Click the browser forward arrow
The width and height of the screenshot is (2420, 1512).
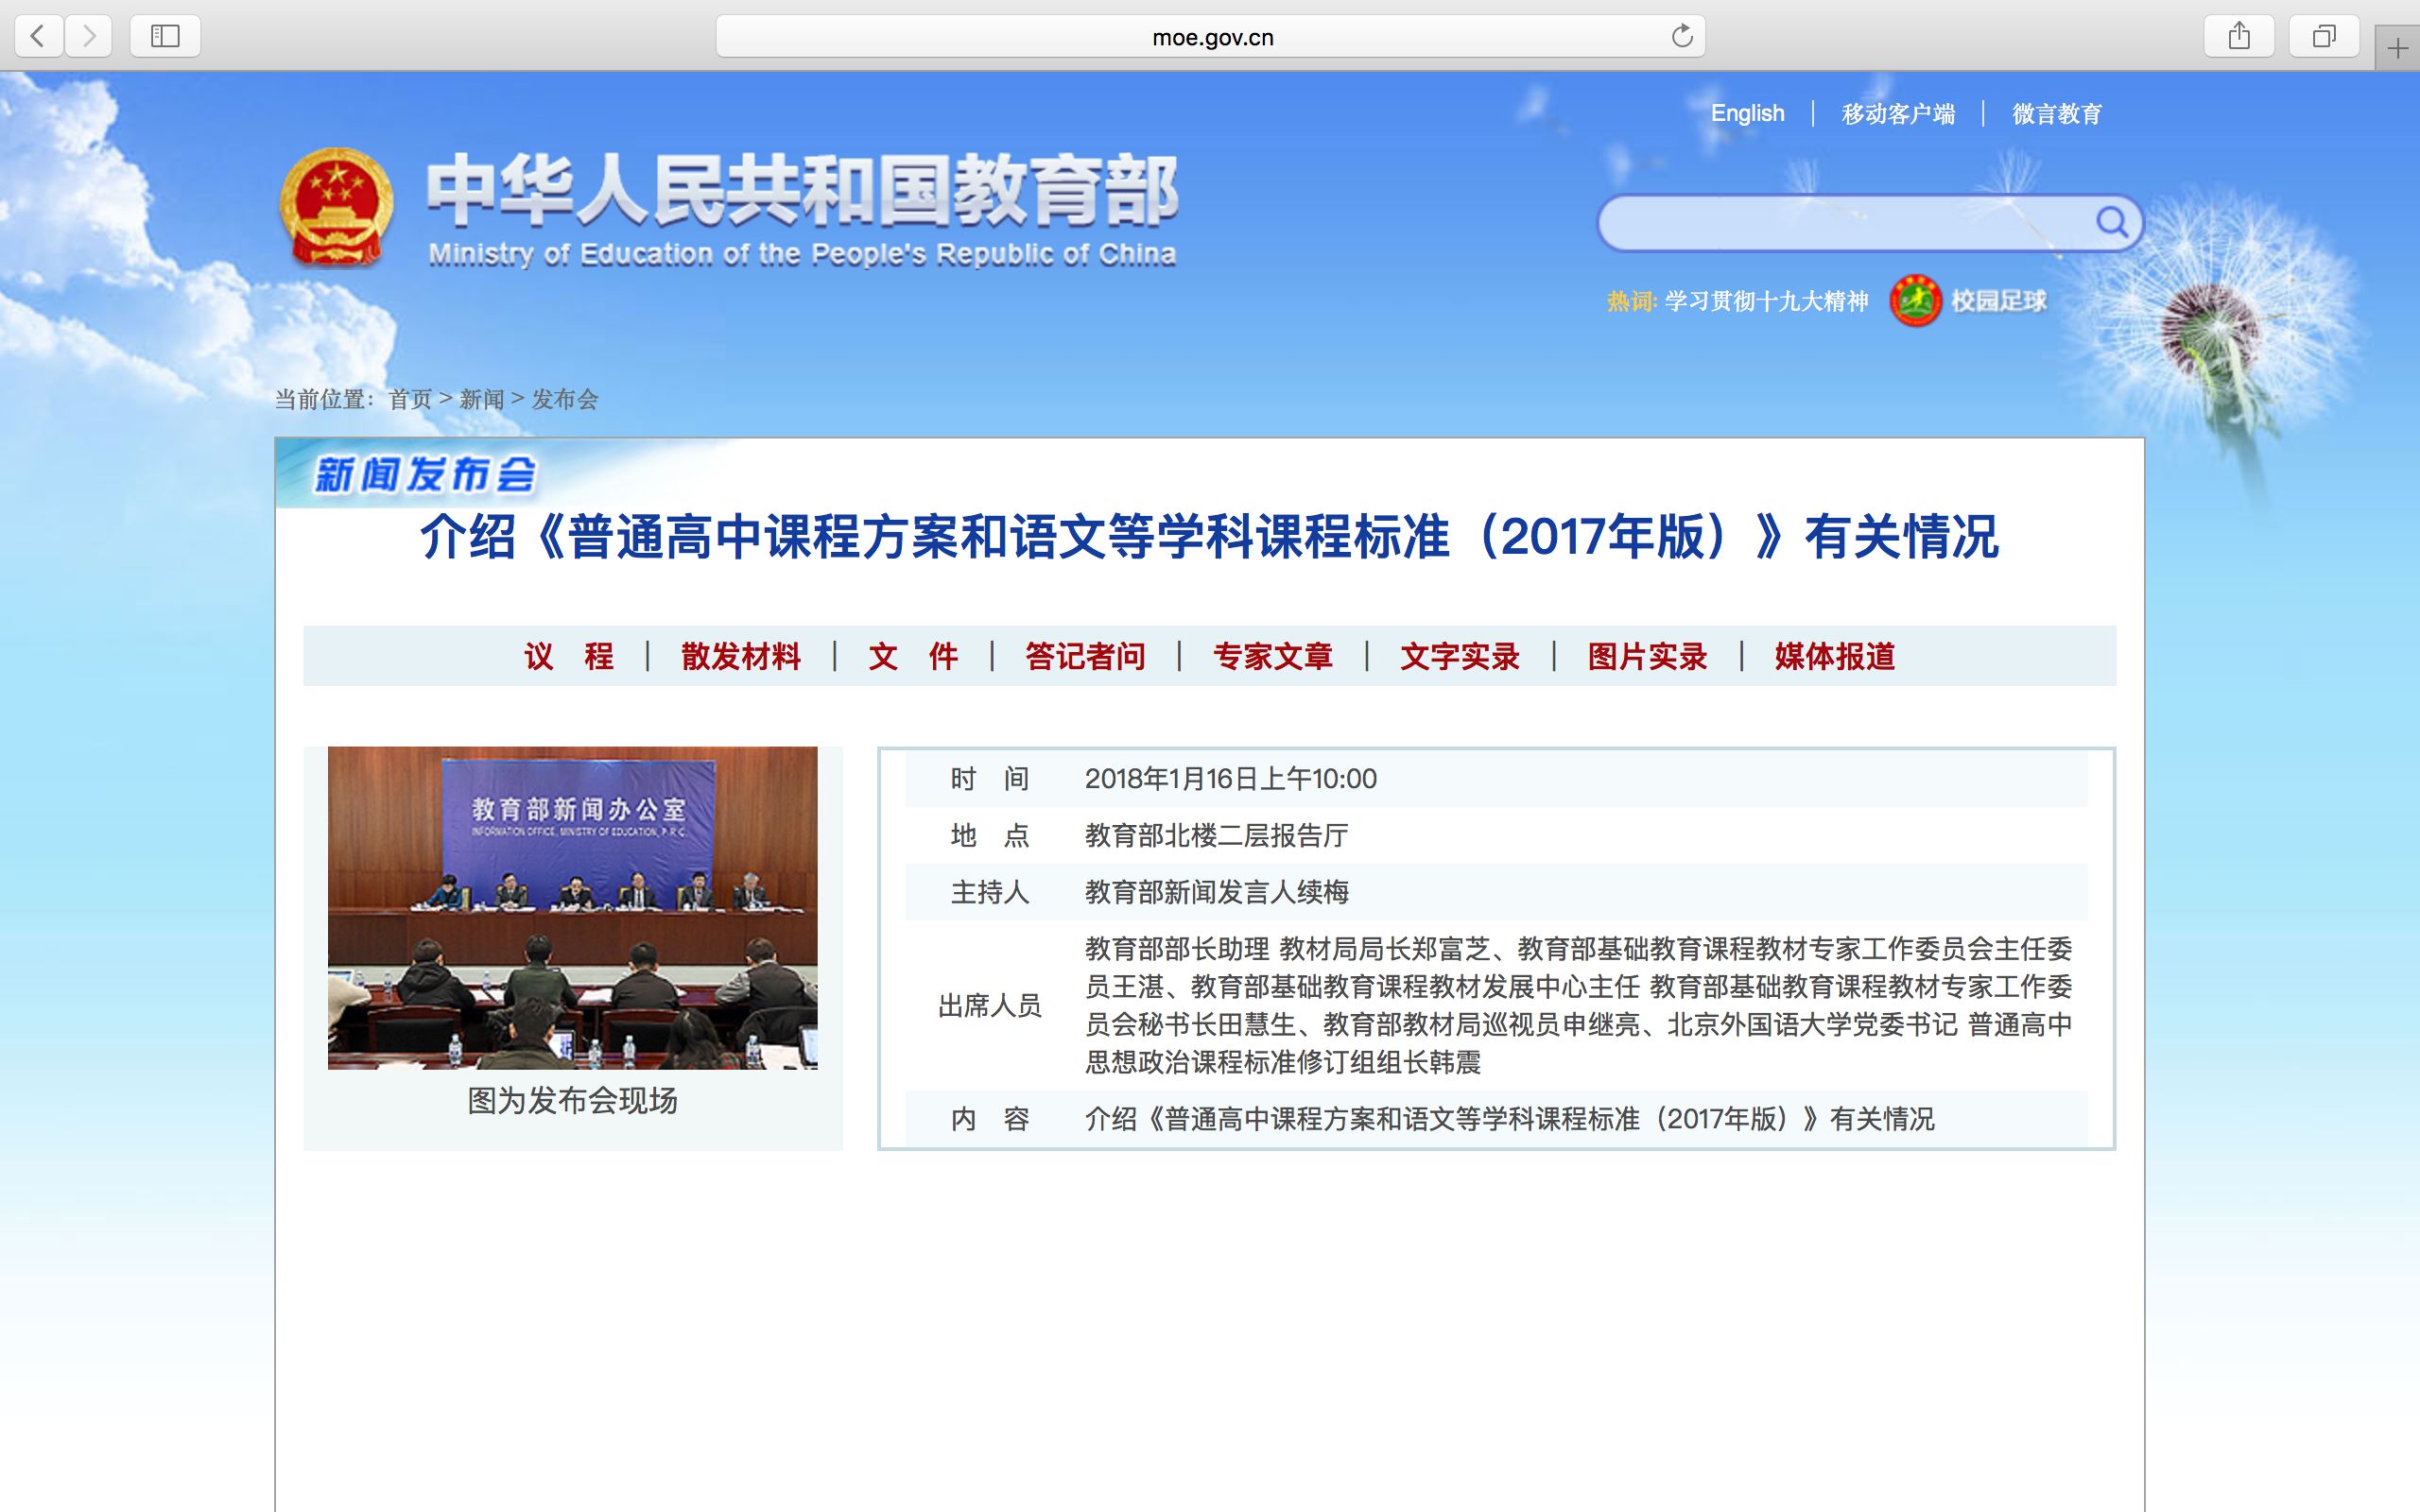(89, 37)
